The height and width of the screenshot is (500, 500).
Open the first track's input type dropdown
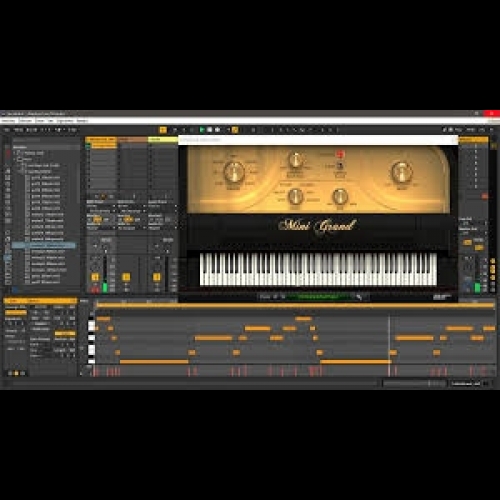[101, 206]
